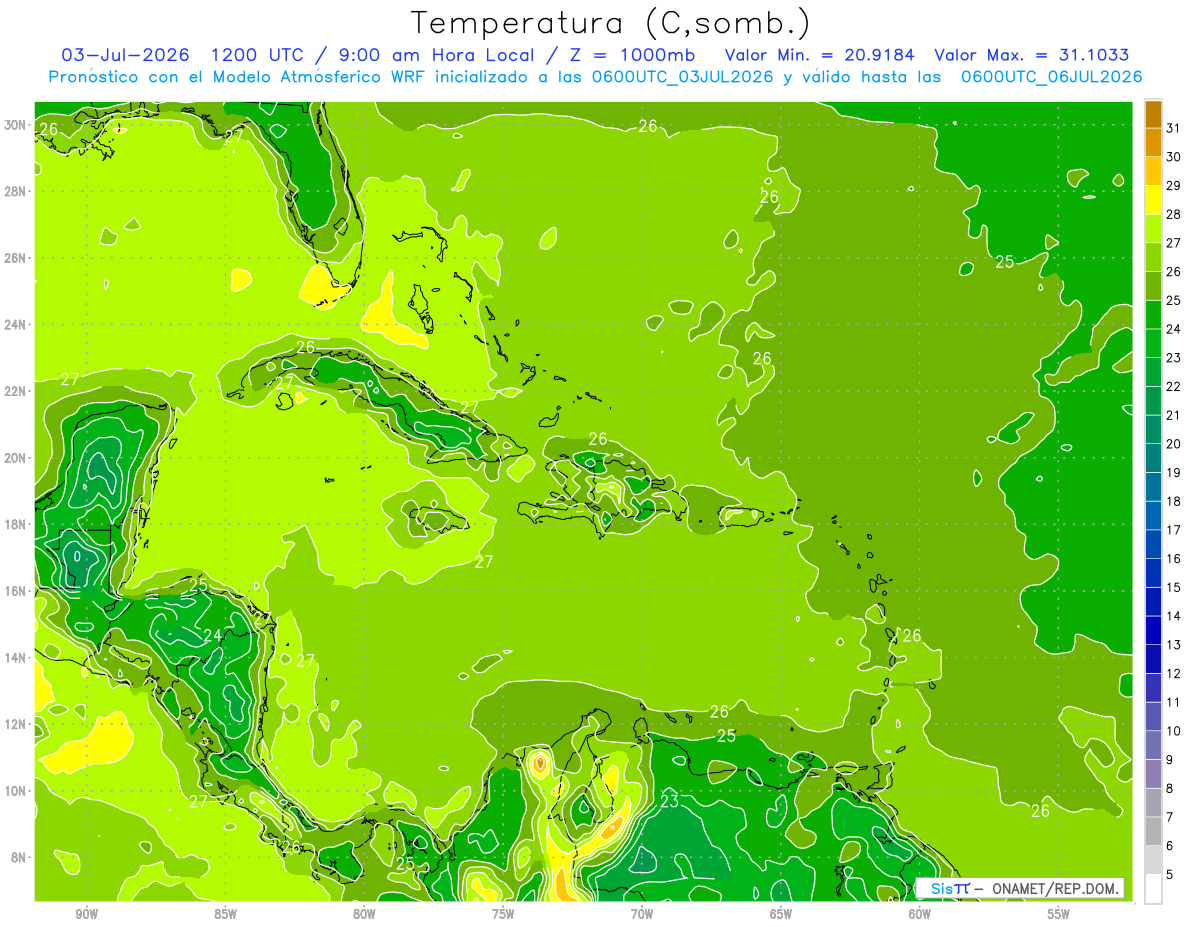The image size is (1200, 927).
Task: Click the '26N' latitude axis label
Action: (16, 258)
